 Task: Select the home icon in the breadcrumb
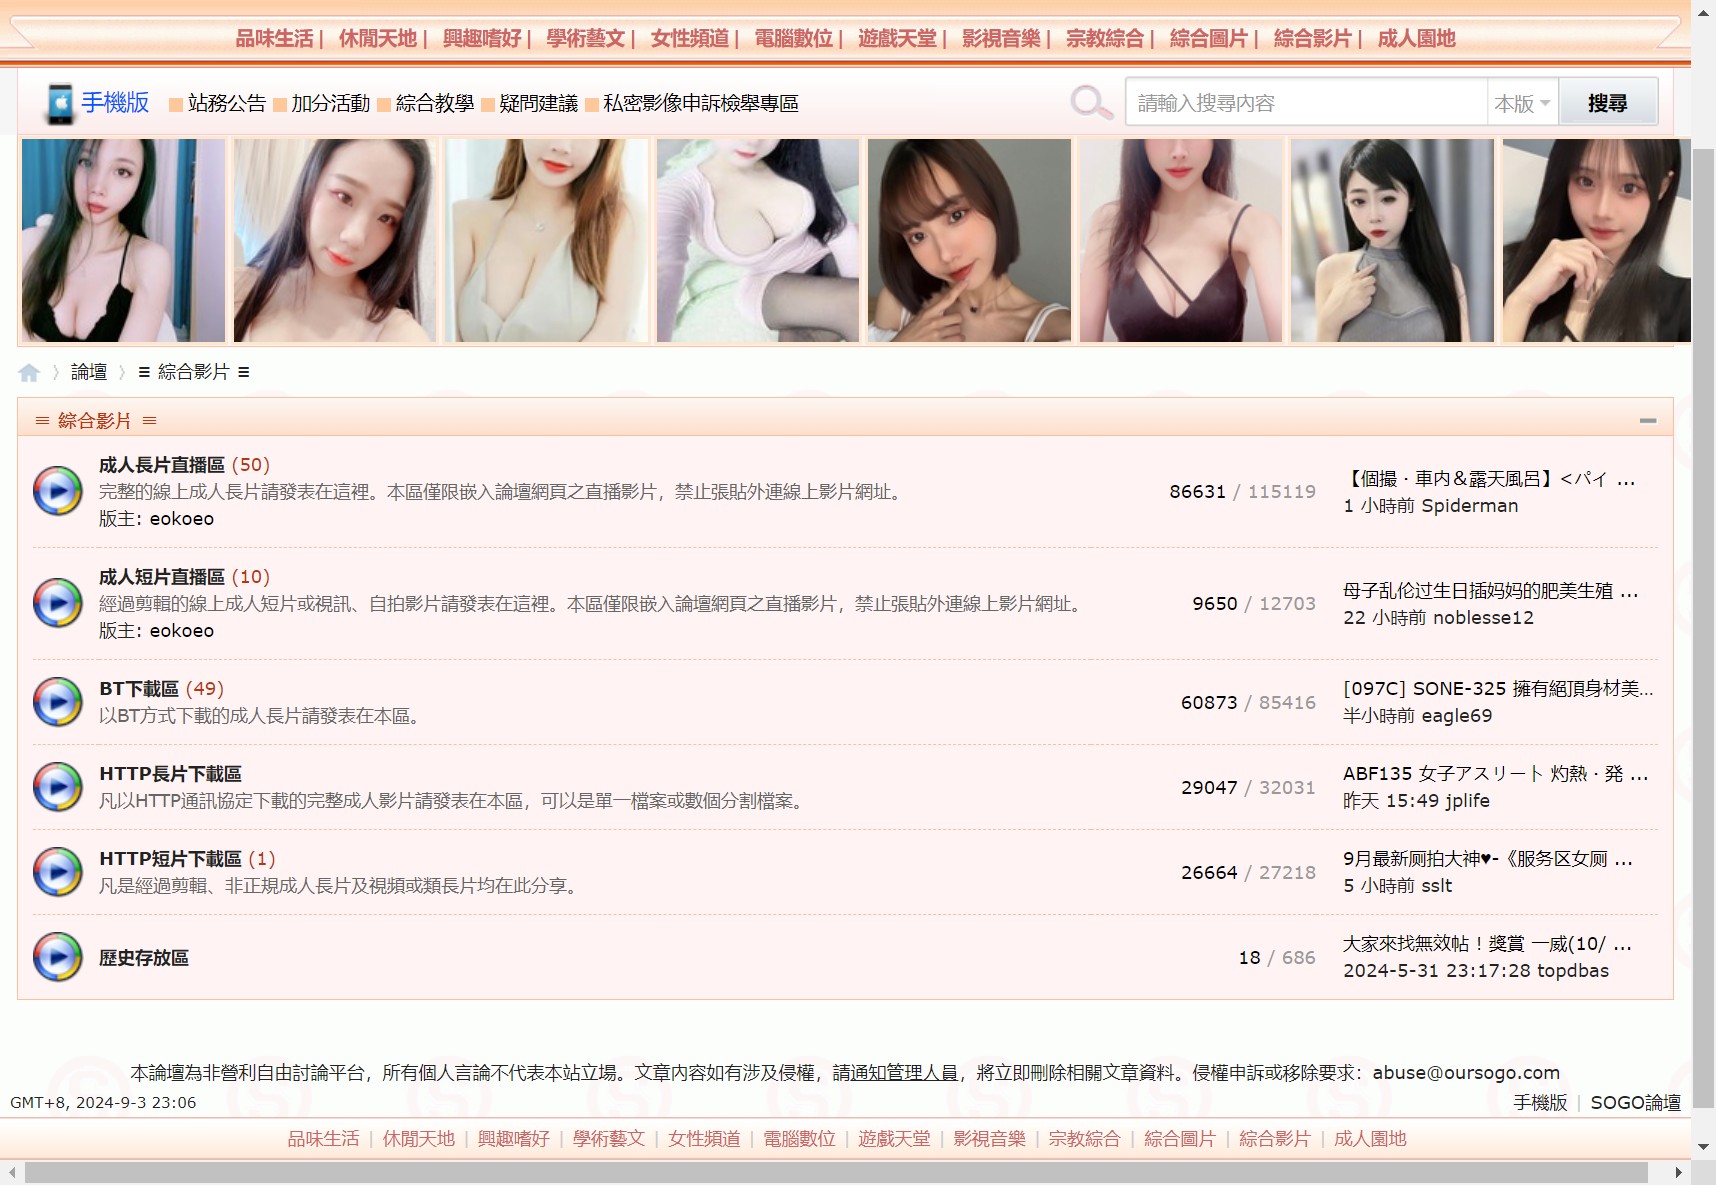tap(29, 371)
